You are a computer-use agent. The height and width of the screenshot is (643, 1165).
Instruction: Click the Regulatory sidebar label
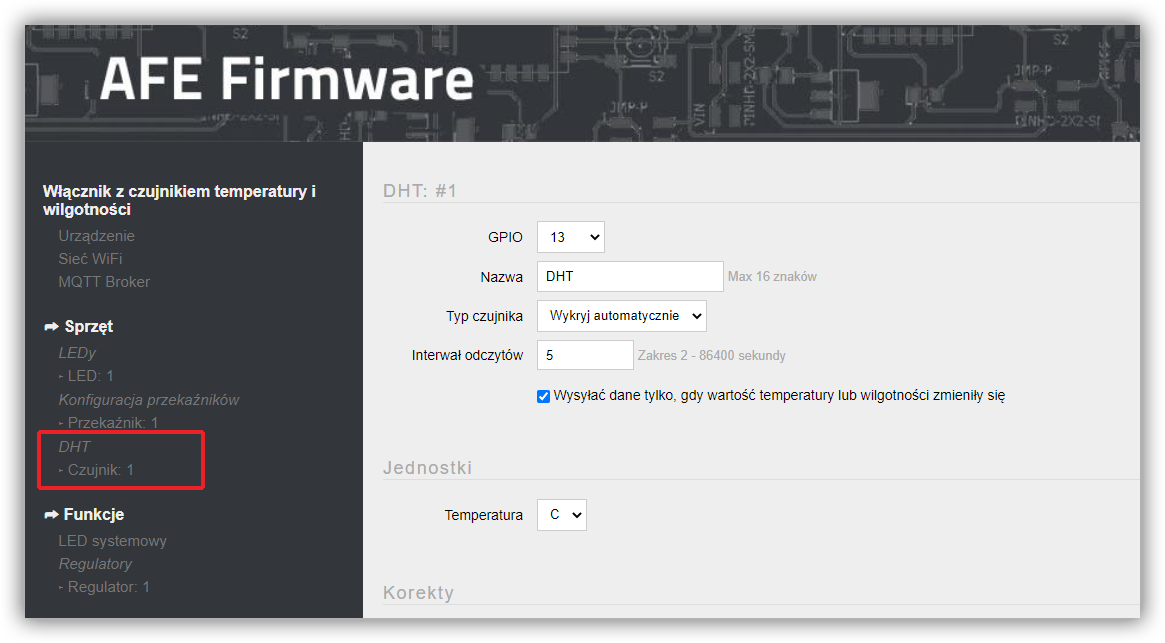(x=95, y=563)
